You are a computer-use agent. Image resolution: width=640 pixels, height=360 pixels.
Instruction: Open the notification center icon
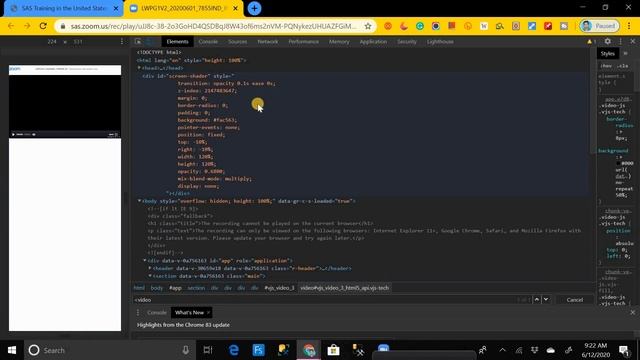[623, 350]
